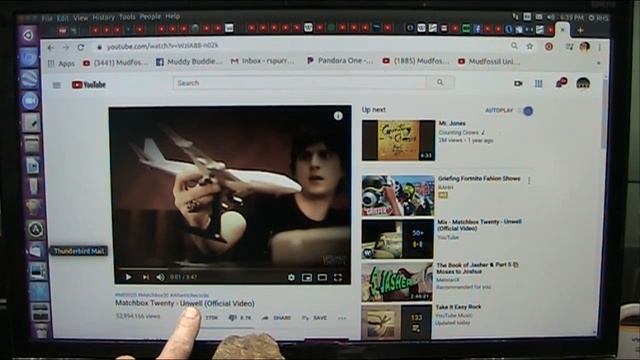
Task: Open the browser zoom magnifier icon
Action: click(x=514, y=46)
